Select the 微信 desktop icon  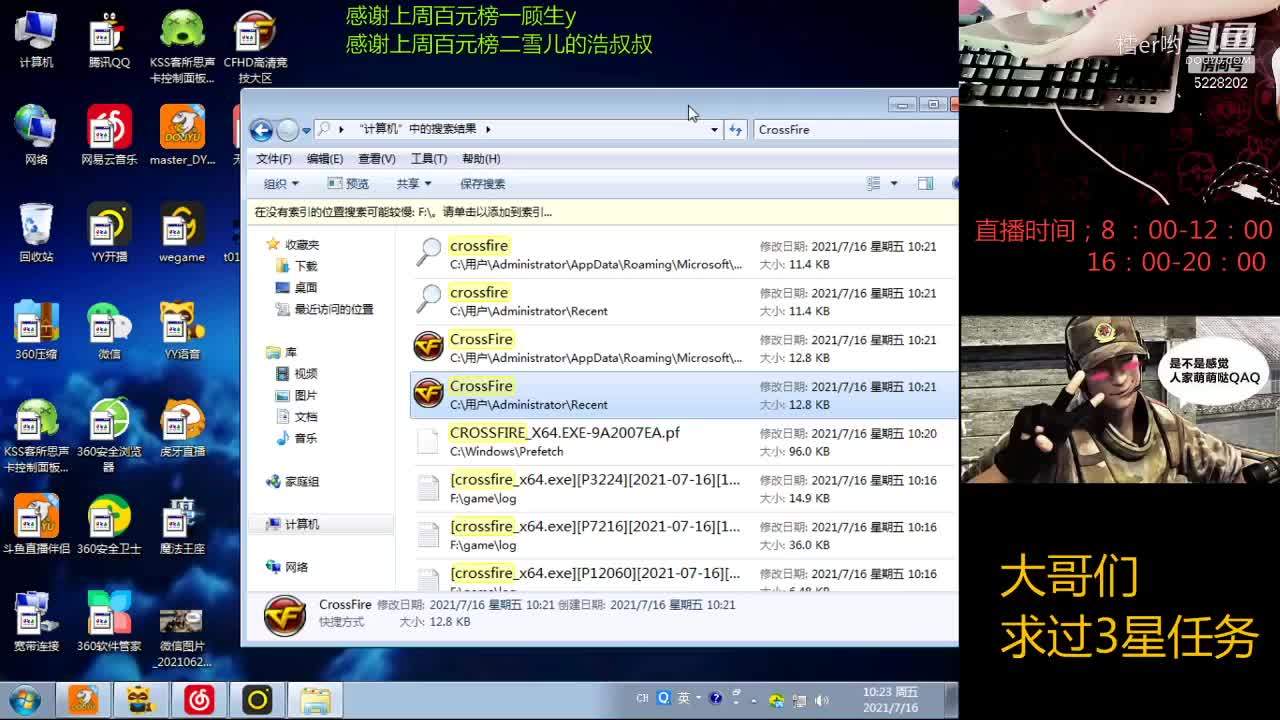pyautogui.click(x=109, y=330)
